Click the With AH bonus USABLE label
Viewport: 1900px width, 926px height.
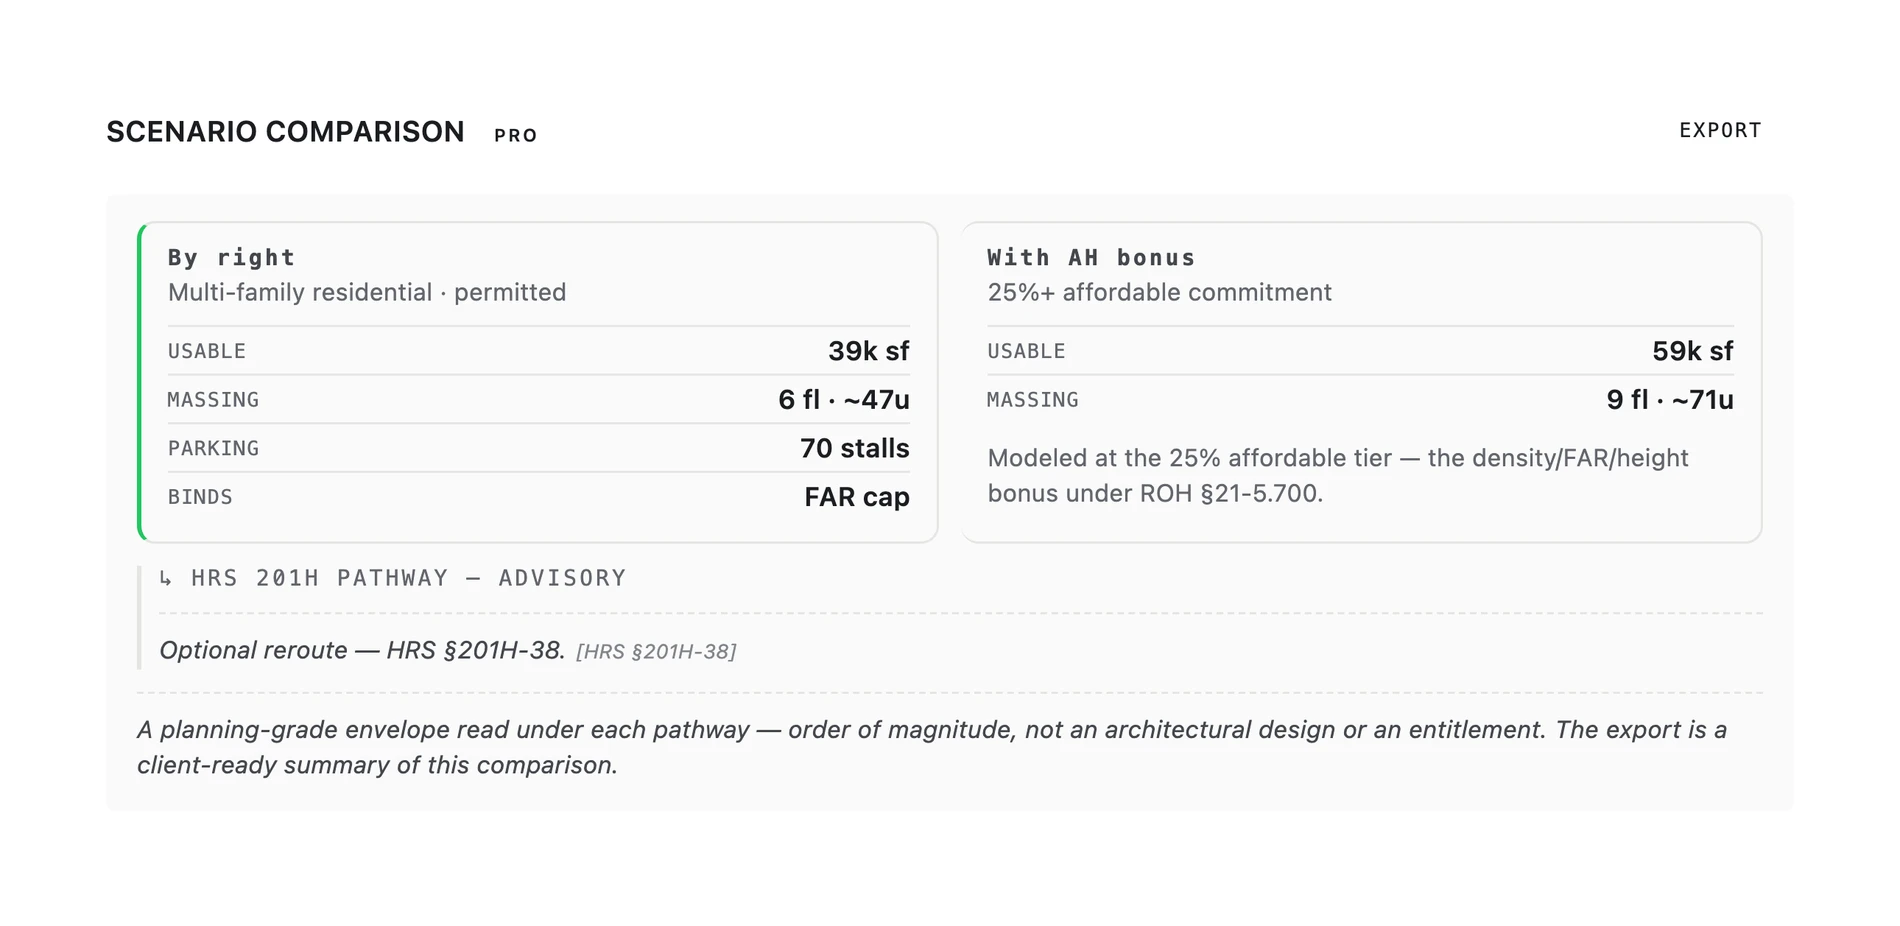click(1026, 352)
